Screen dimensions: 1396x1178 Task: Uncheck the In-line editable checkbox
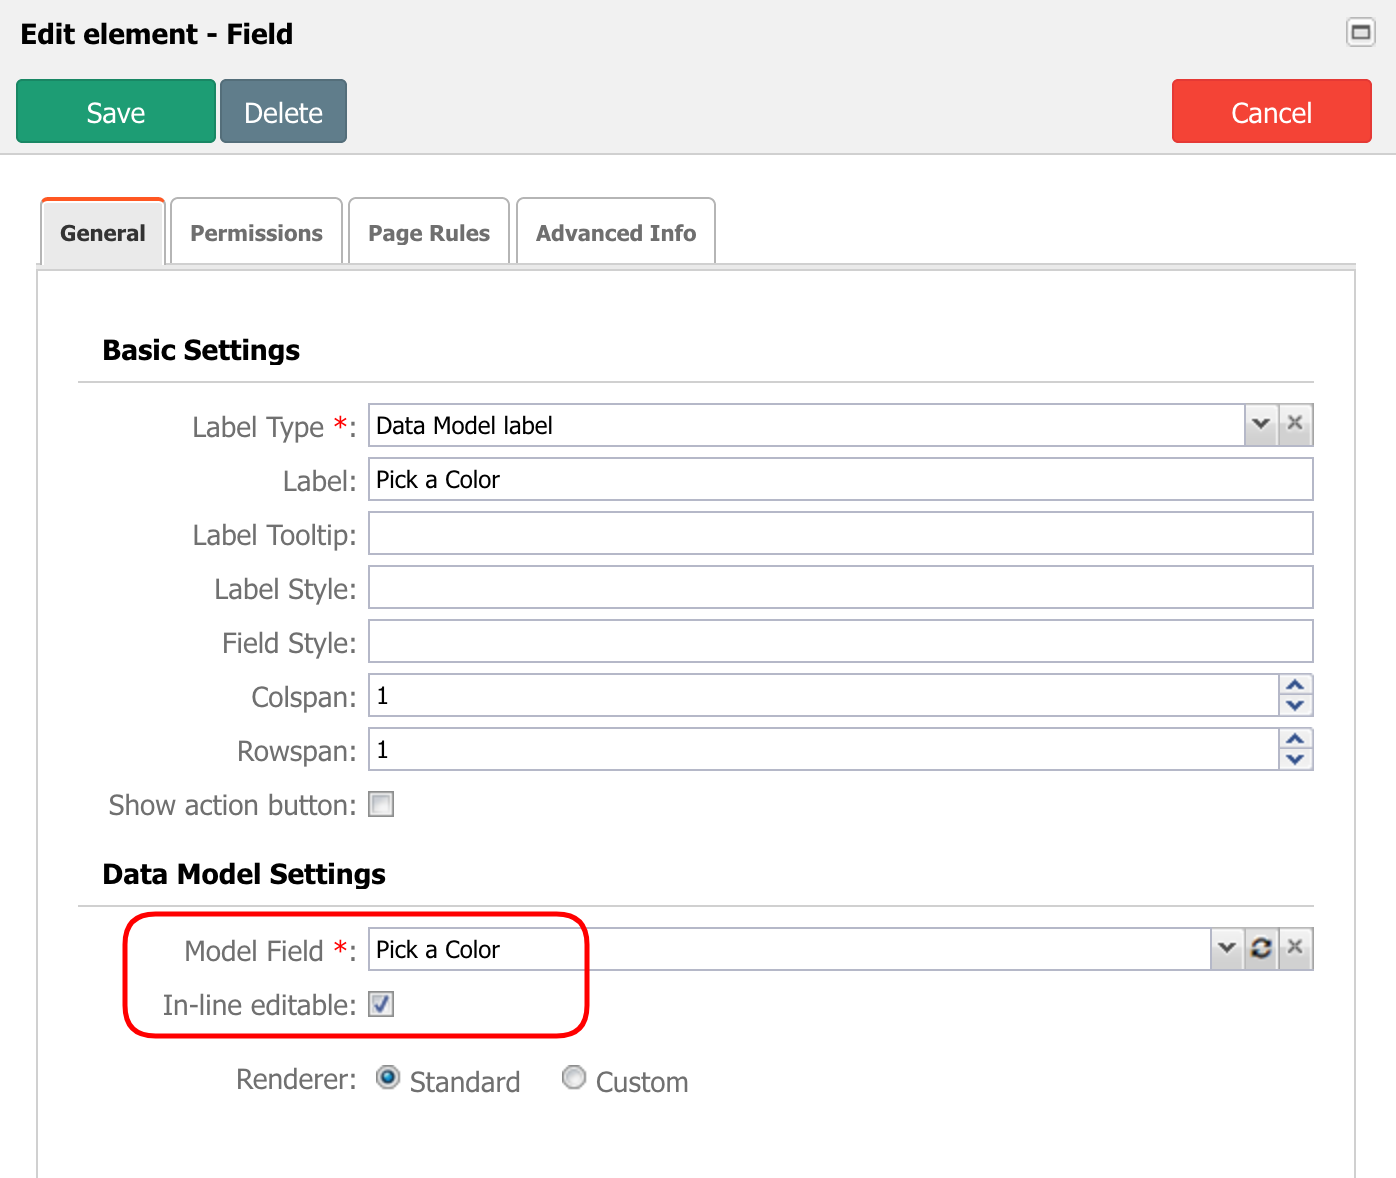pos(381,1004)
